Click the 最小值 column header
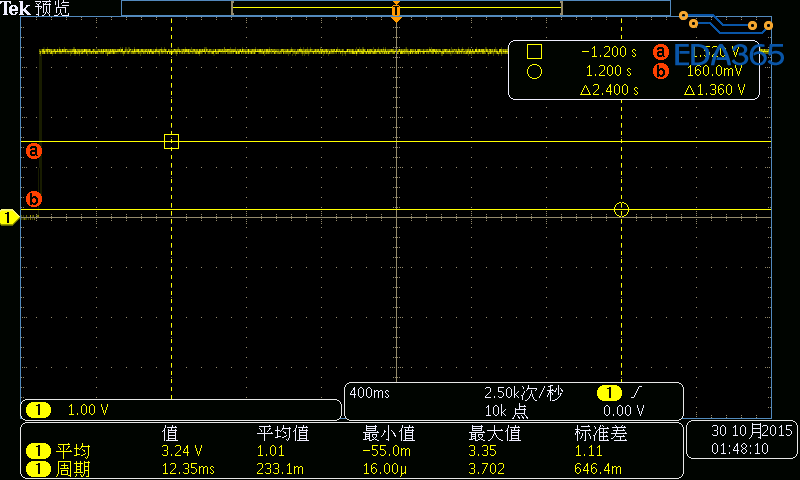 pos(389,434)
